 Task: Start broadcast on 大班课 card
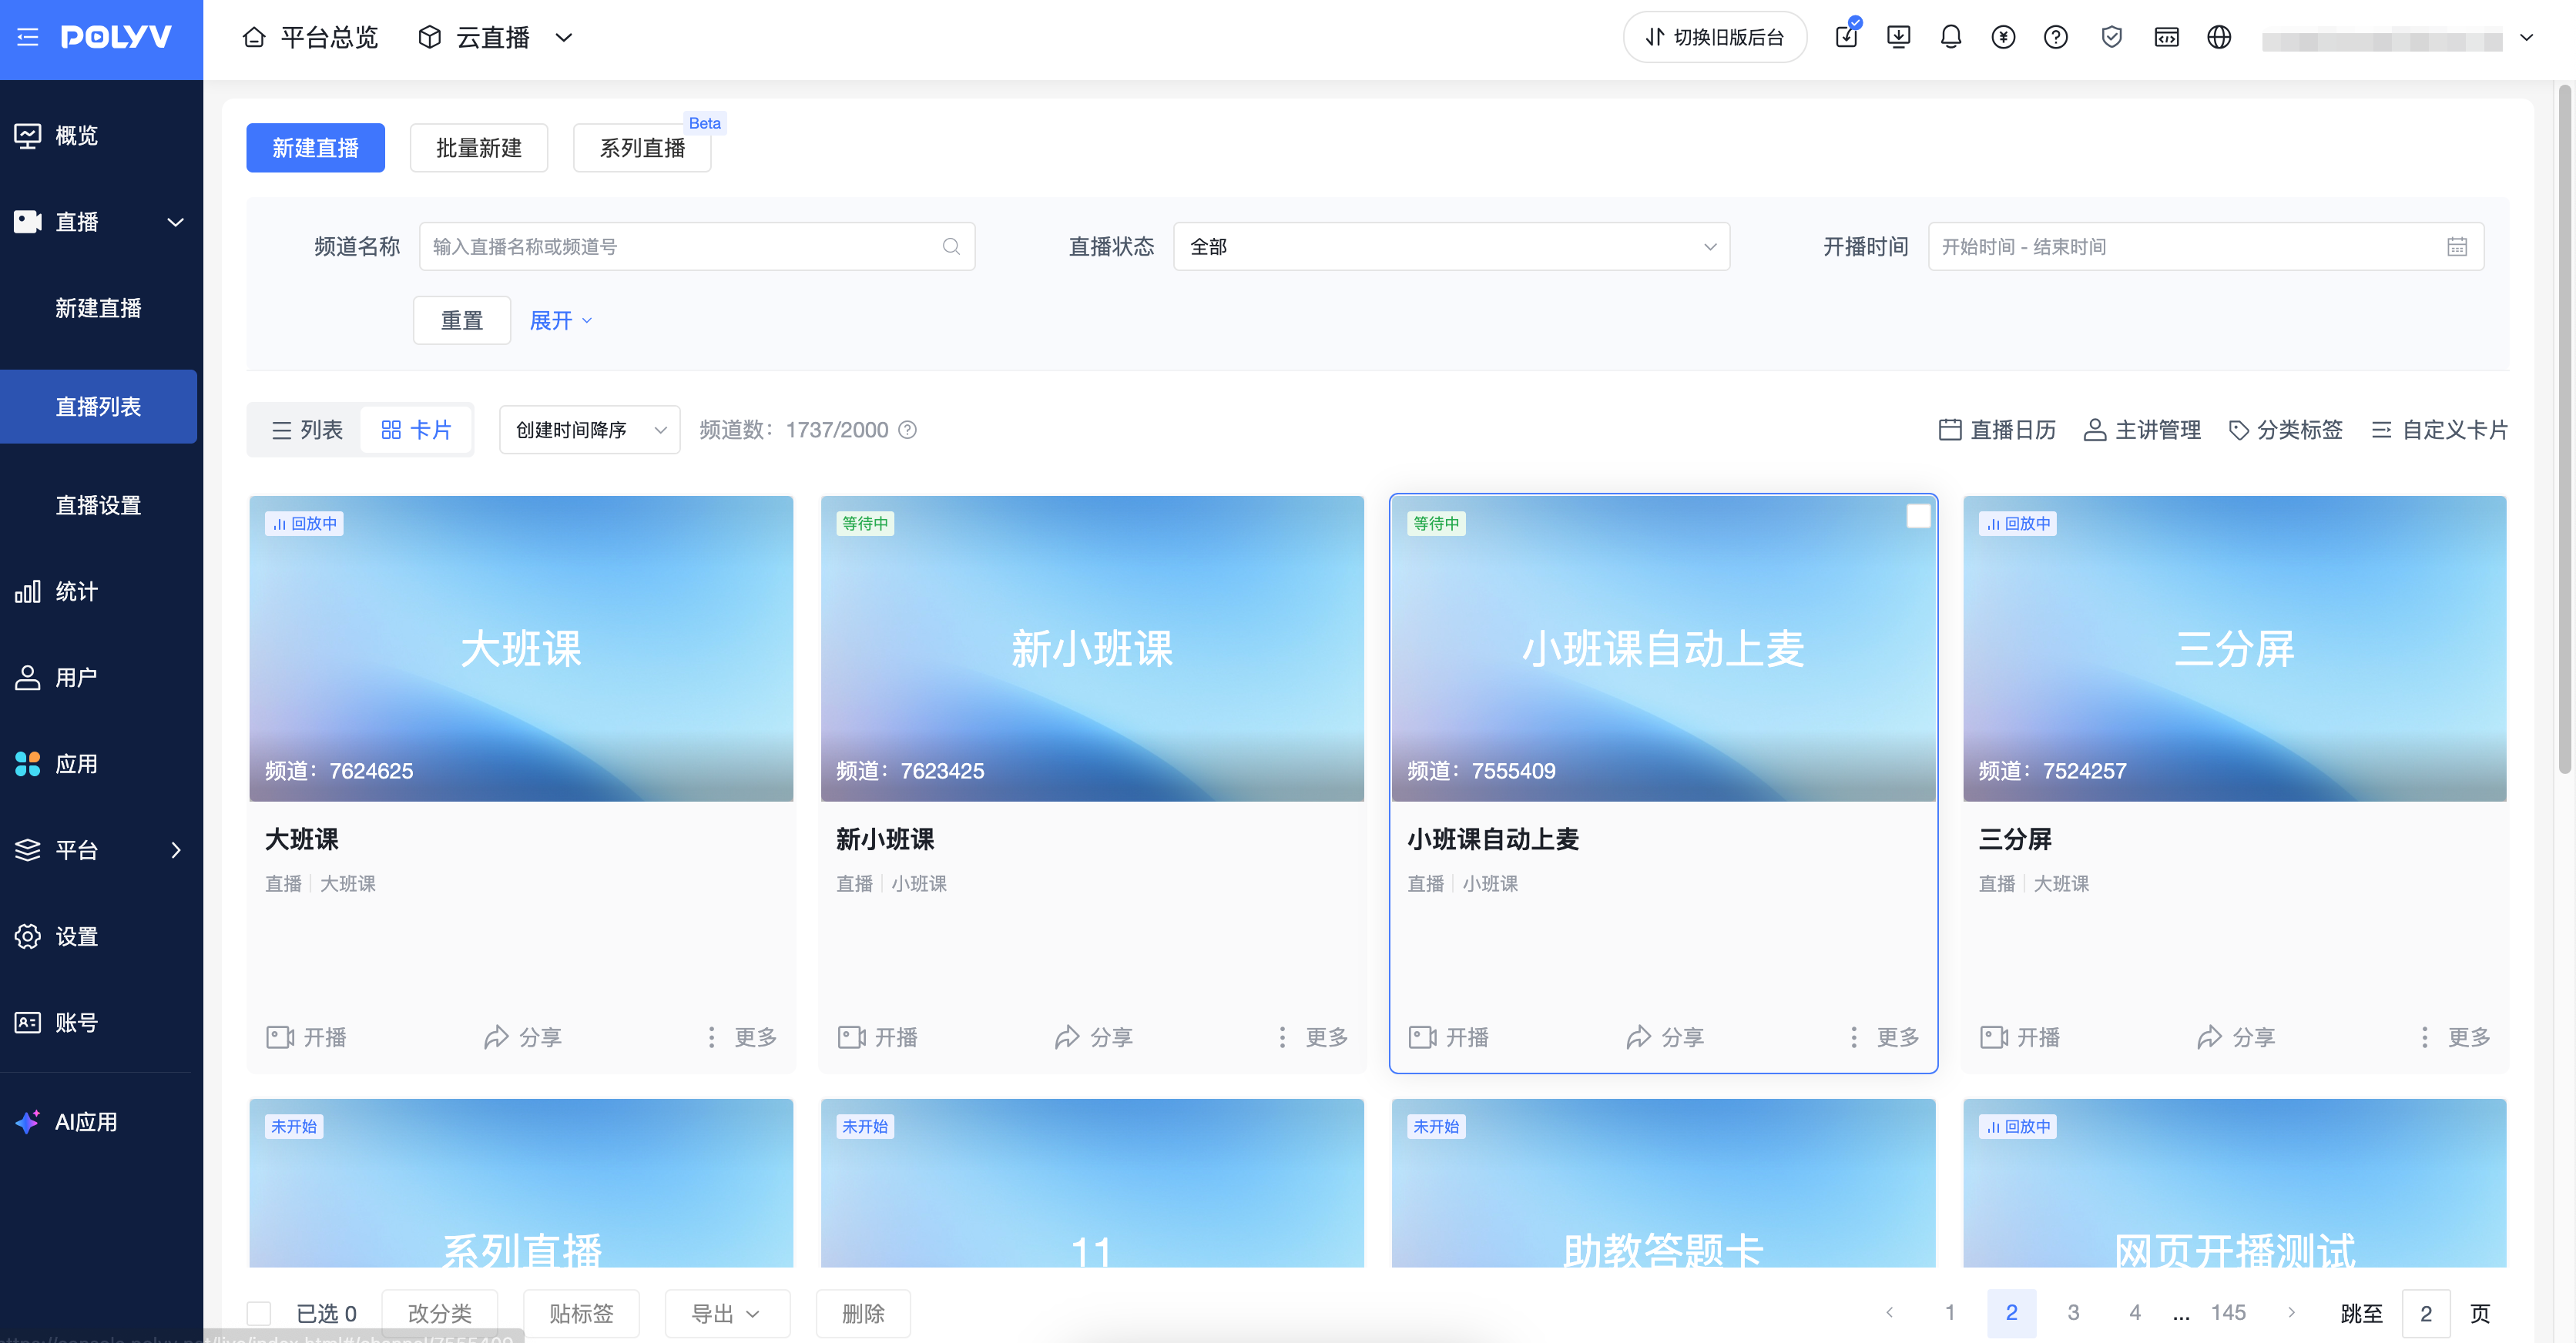306,1037
